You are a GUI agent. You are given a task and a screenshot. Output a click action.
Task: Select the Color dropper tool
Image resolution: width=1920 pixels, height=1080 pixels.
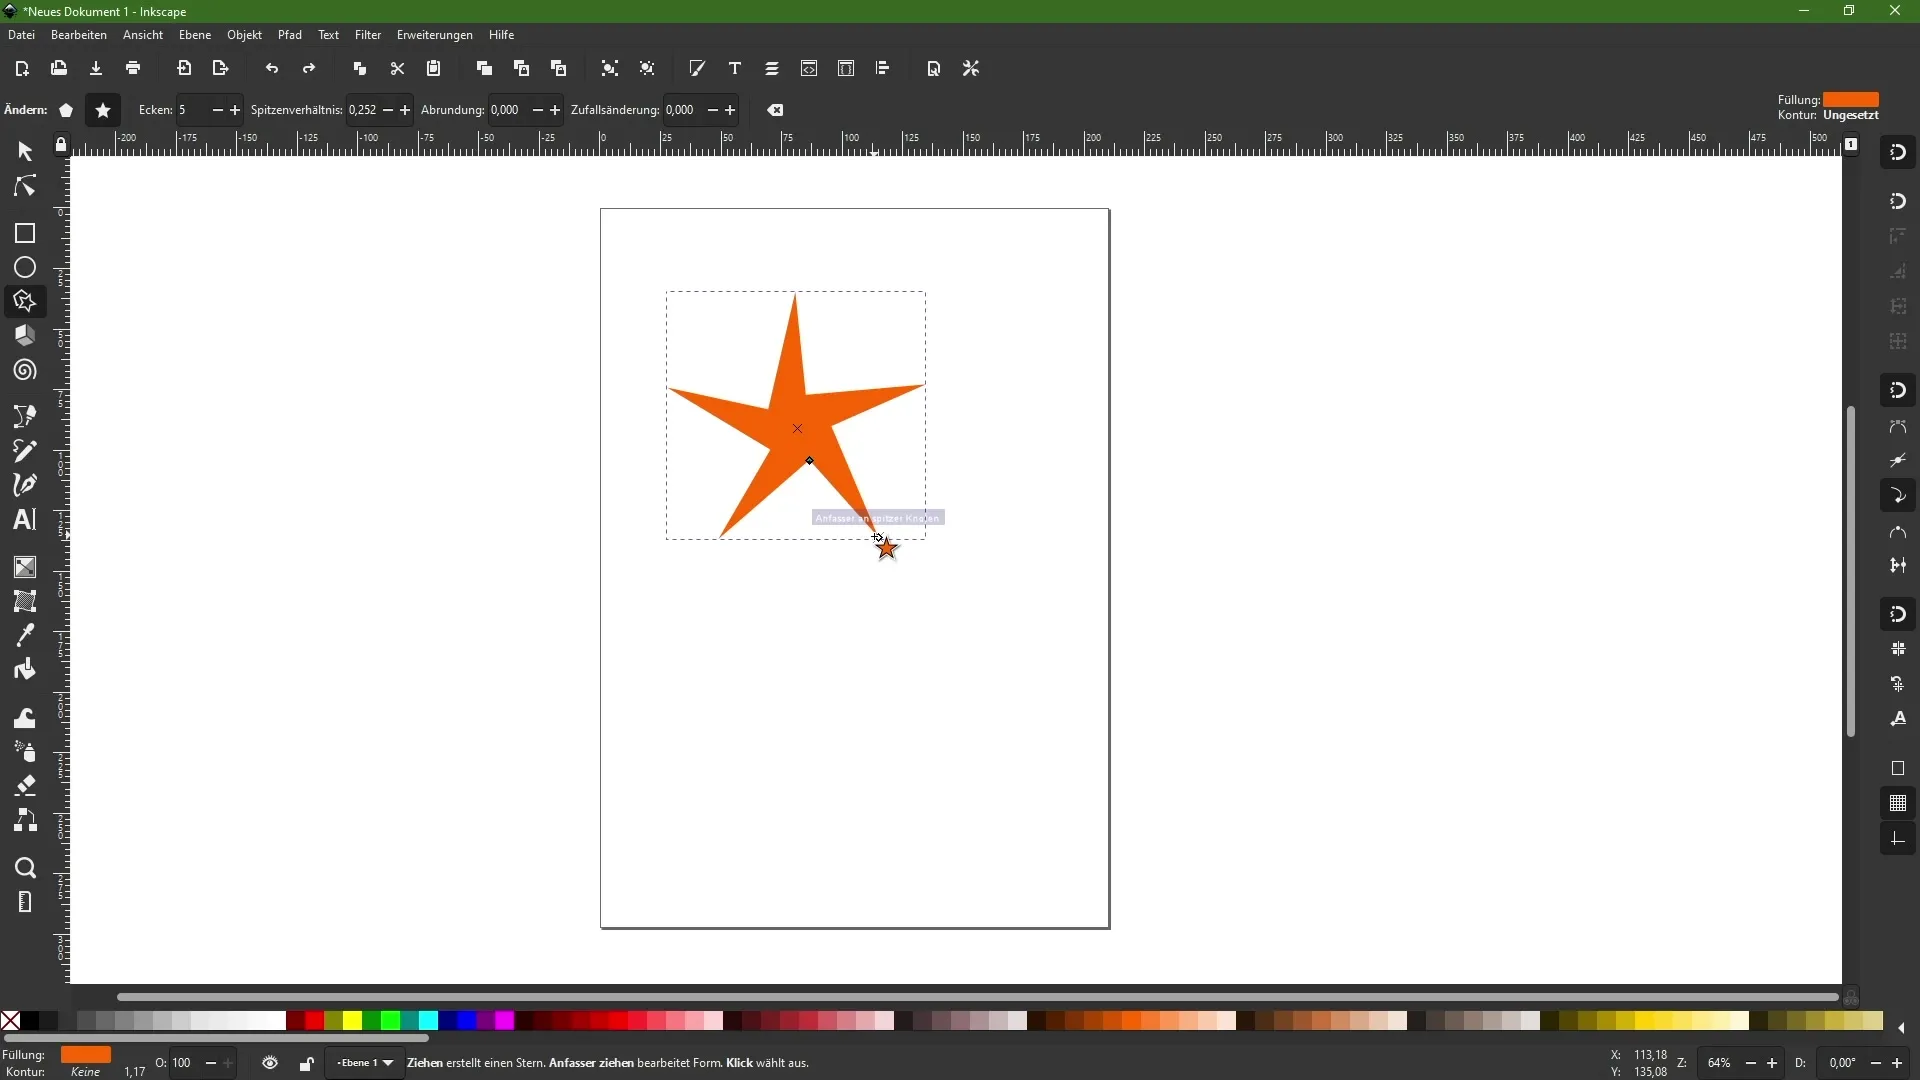coord(25,636)
